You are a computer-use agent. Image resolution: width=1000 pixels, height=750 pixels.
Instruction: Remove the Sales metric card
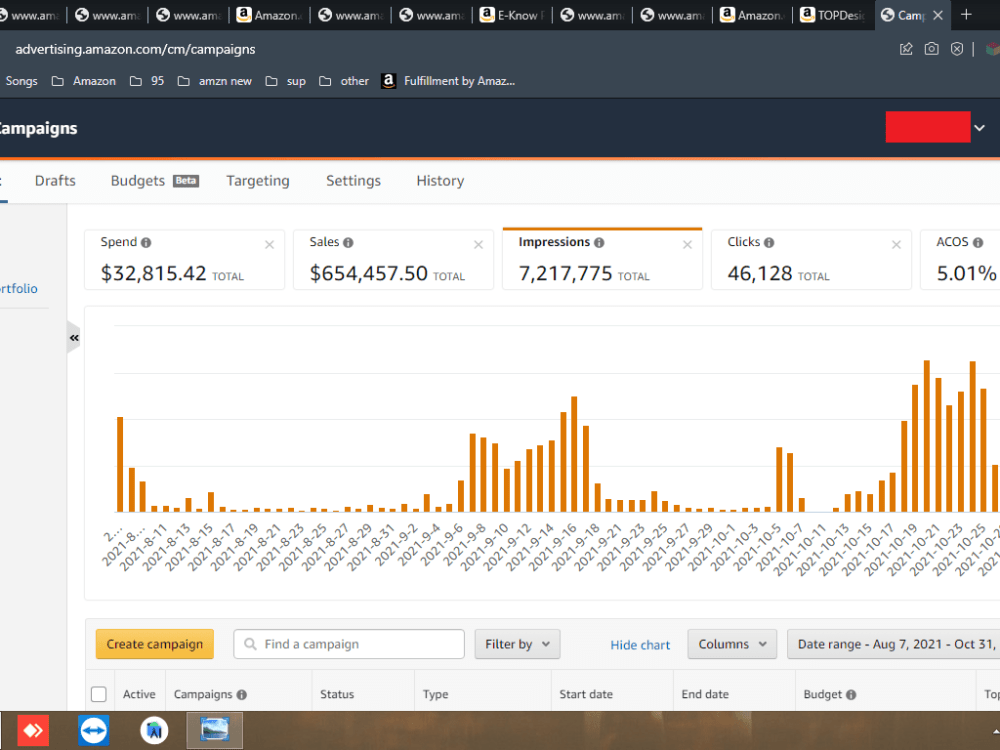click(478, 244)
